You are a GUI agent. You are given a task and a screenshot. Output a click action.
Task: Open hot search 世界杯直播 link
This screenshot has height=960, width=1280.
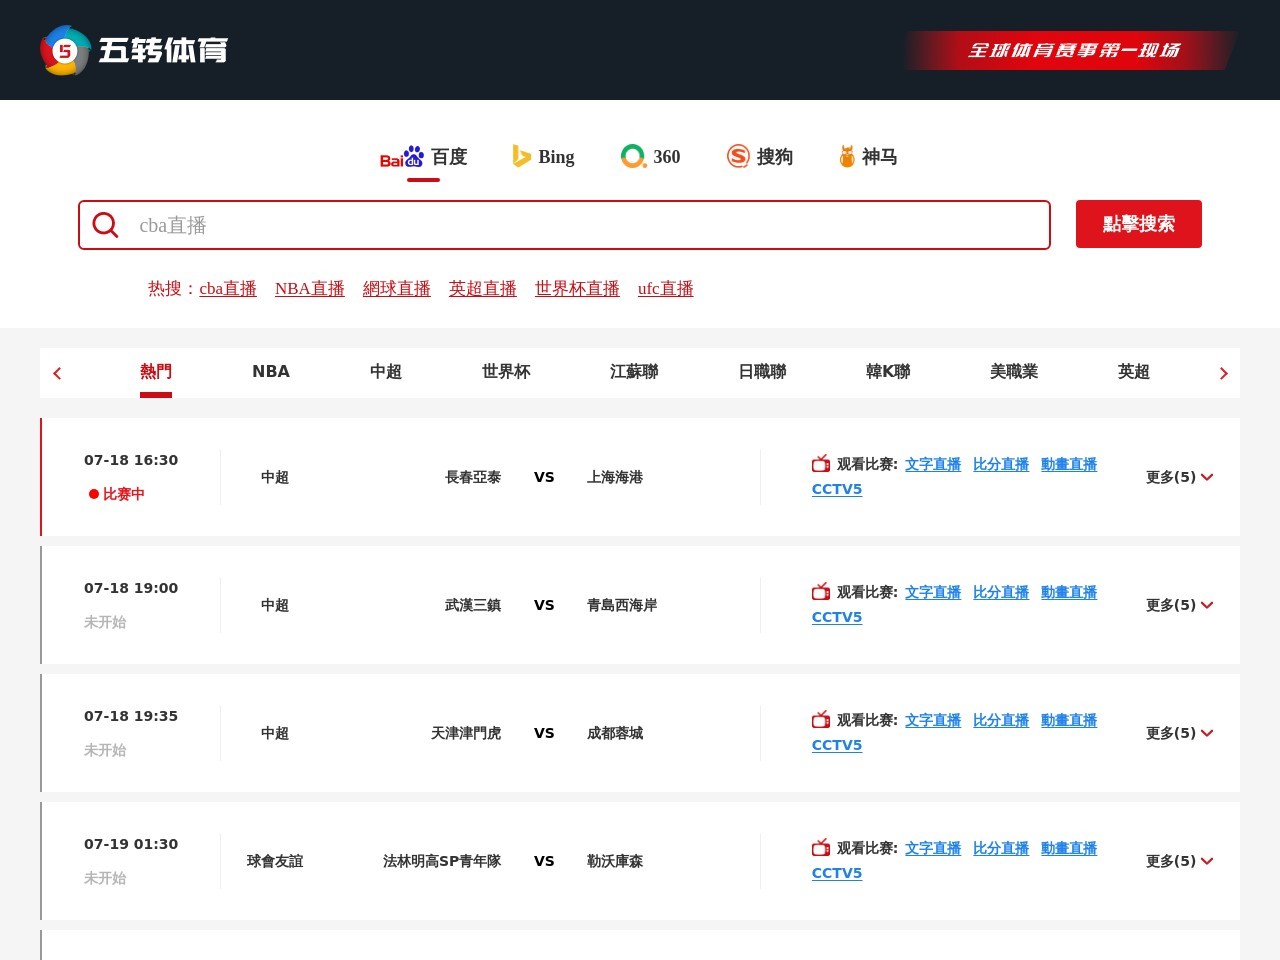[x=577, y=289]
